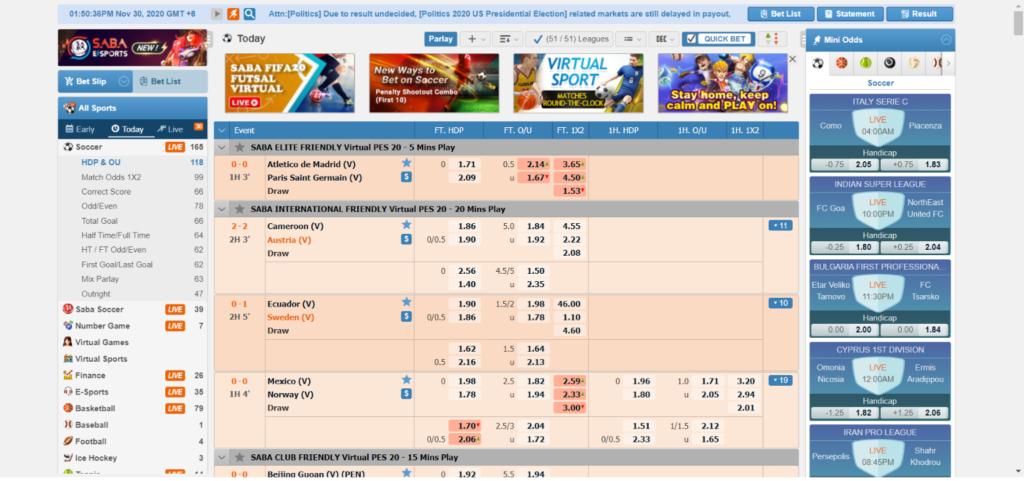1024x481 pixels.
Task: Open the list view style dropdown
Action: 630,39
